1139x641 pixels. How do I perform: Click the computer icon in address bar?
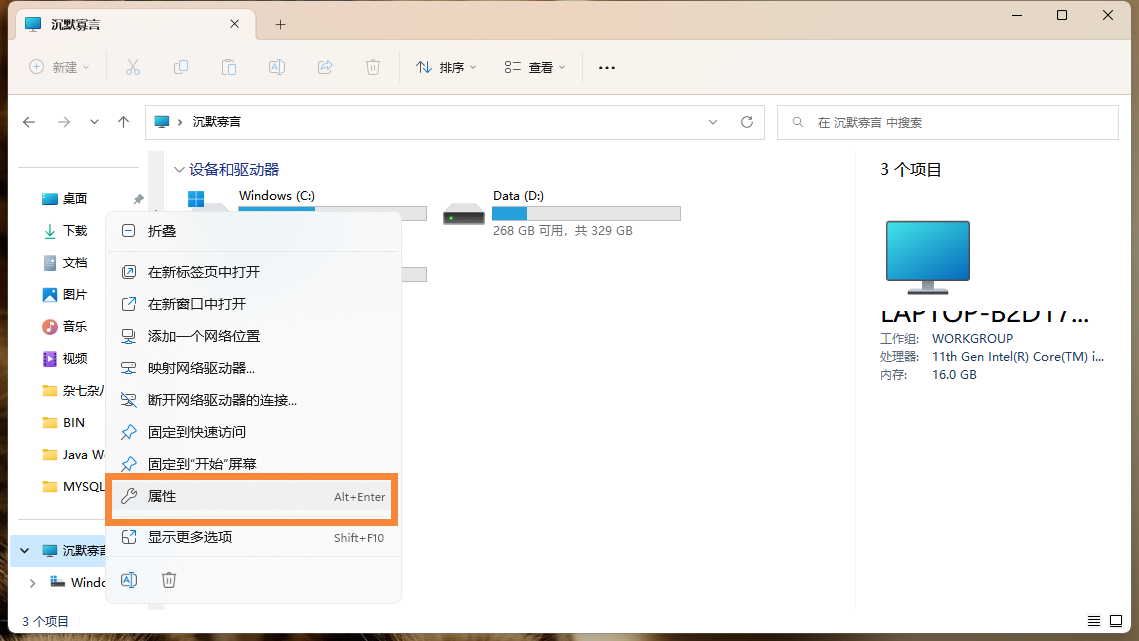(162, 122)
